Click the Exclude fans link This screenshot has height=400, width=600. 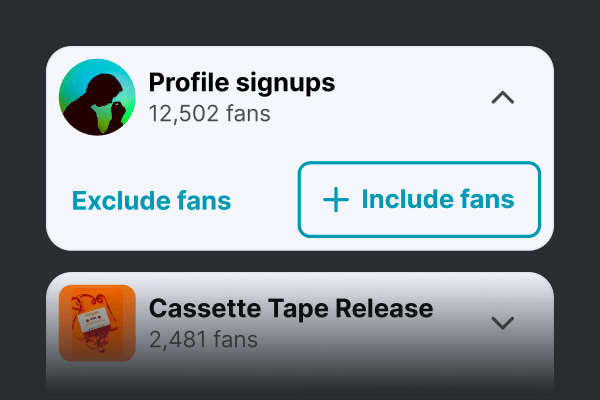tap(152, 201)
